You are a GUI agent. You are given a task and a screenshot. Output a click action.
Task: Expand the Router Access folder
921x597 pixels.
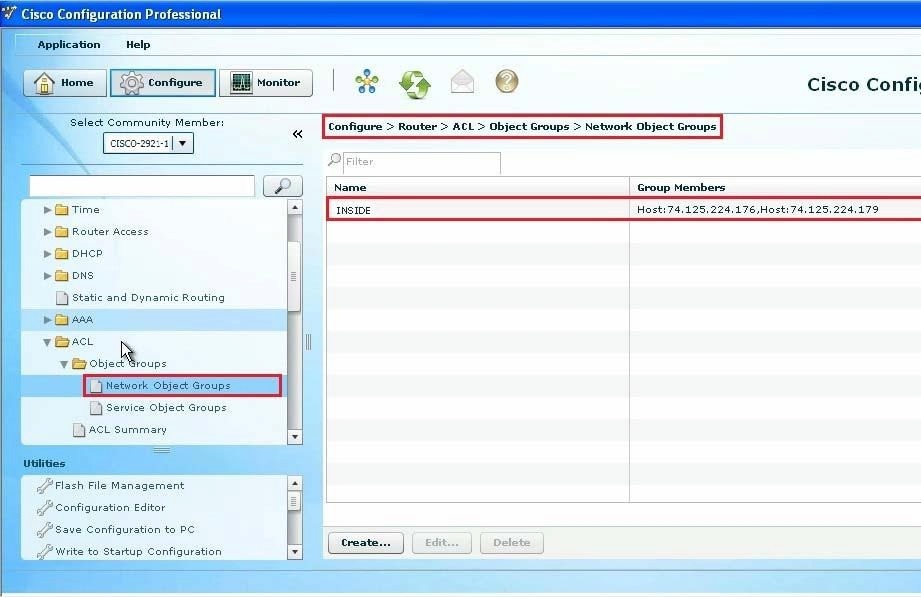coord(48,232)
